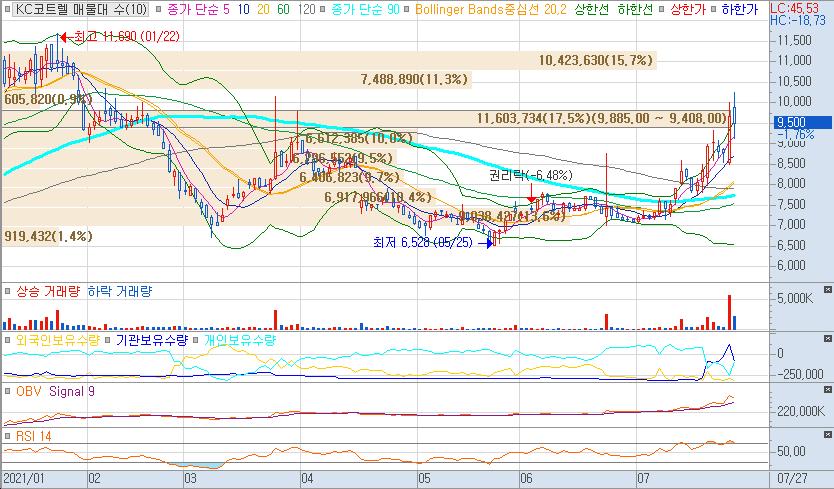Close the investor holdings (보유수량) sub-panel
The height and width of the screenshot is (489, 834).
pos(828,338)
